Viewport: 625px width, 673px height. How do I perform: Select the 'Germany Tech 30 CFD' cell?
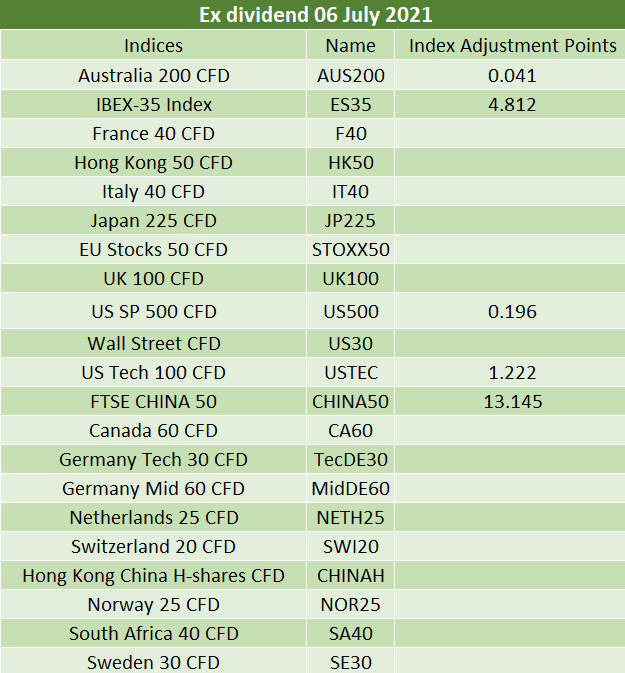[153, 460]
